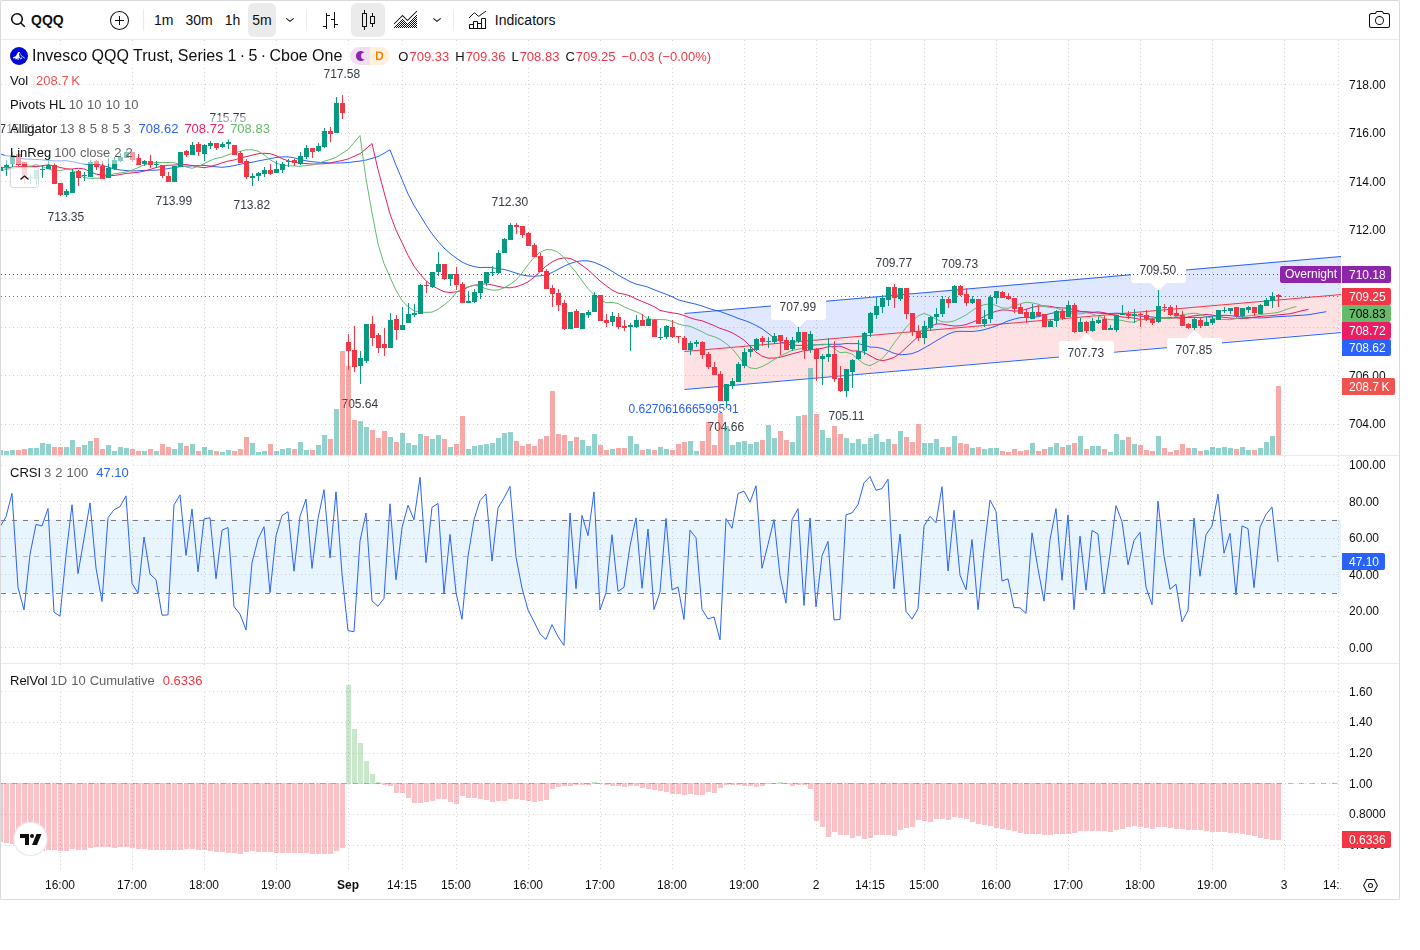Click the Overnight price label
1420x950 pixels.
[x=1310, y=274]
